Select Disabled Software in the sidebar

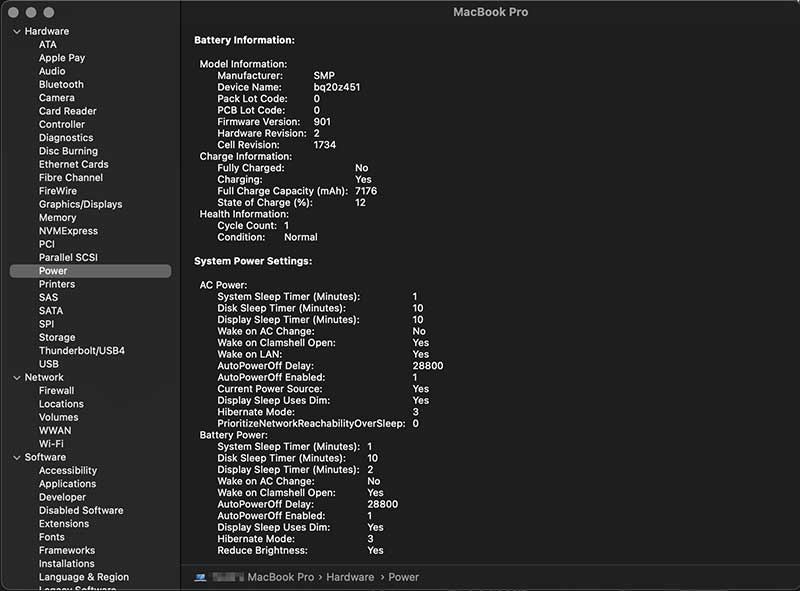(x=81, y=510)
